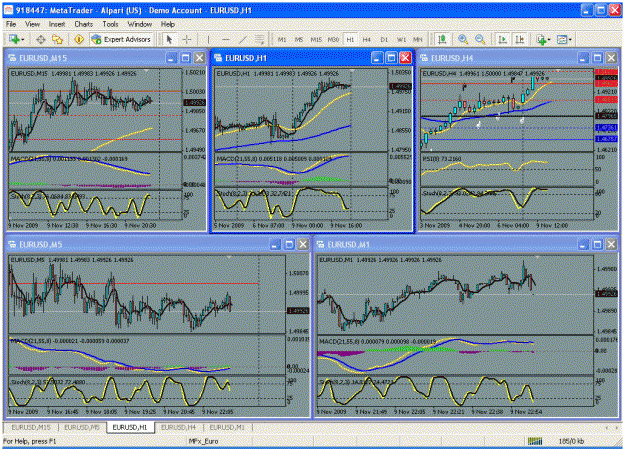The width and height of the screenshot is (625, 449).
Task: Expand the New Chart dropdown arrow
Action: [x=22, y=39]
